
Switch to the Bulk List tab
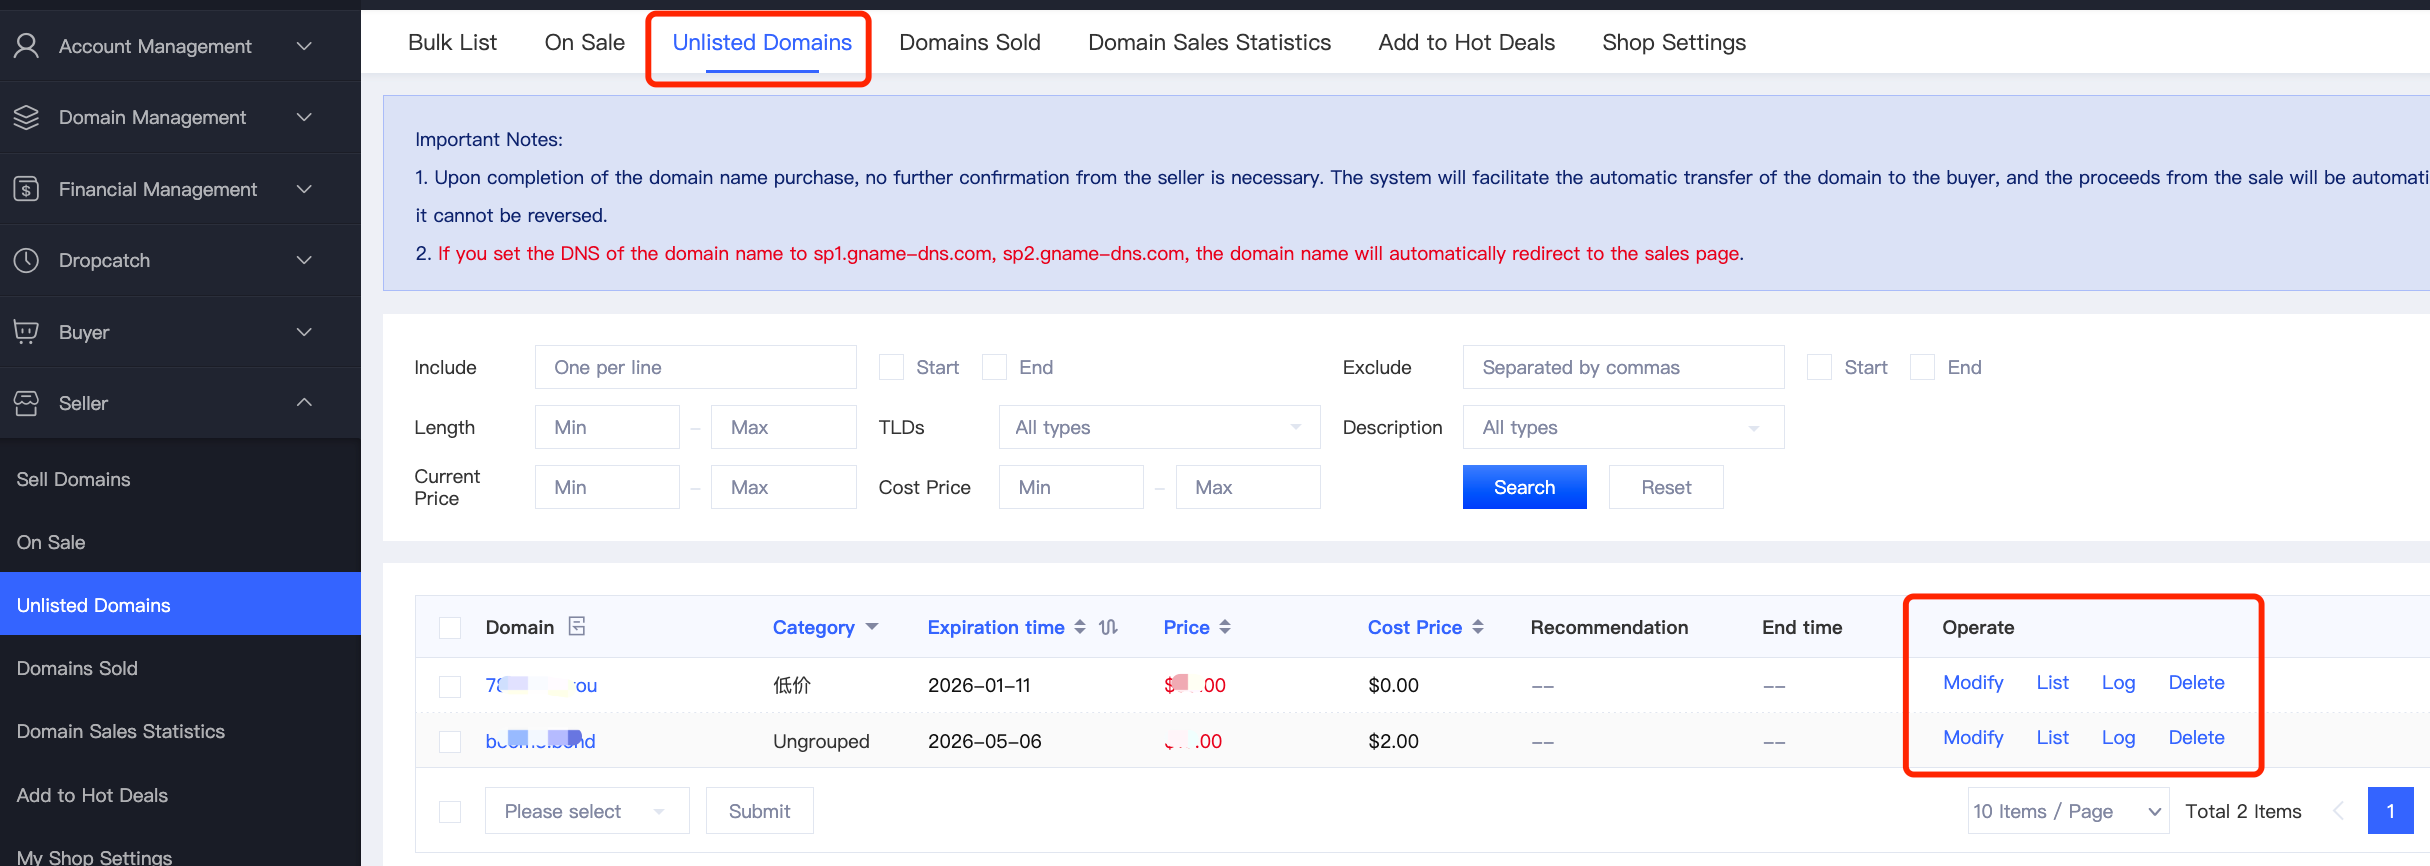pyautogui.click(x=452, y=42)
